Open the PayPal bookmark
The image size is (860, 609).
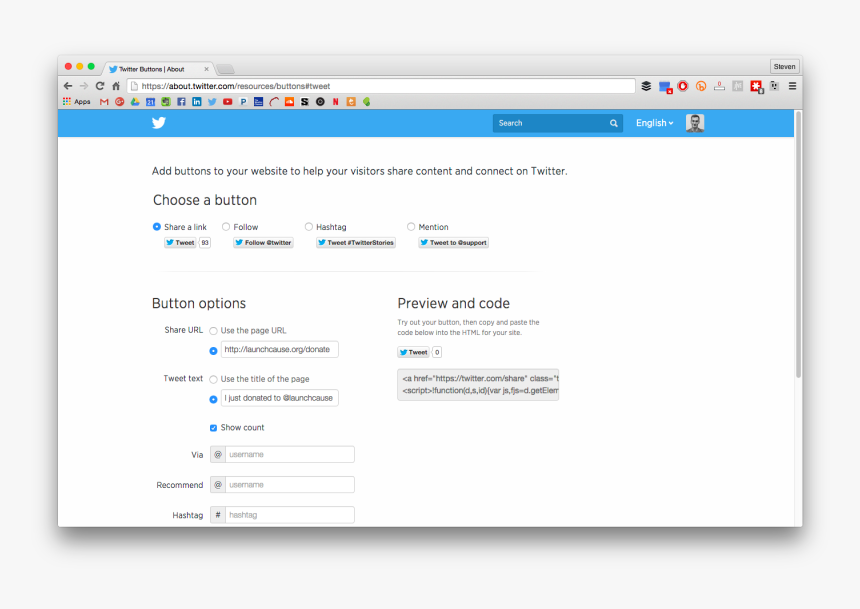pyautogui.click(x=243, y=102)
